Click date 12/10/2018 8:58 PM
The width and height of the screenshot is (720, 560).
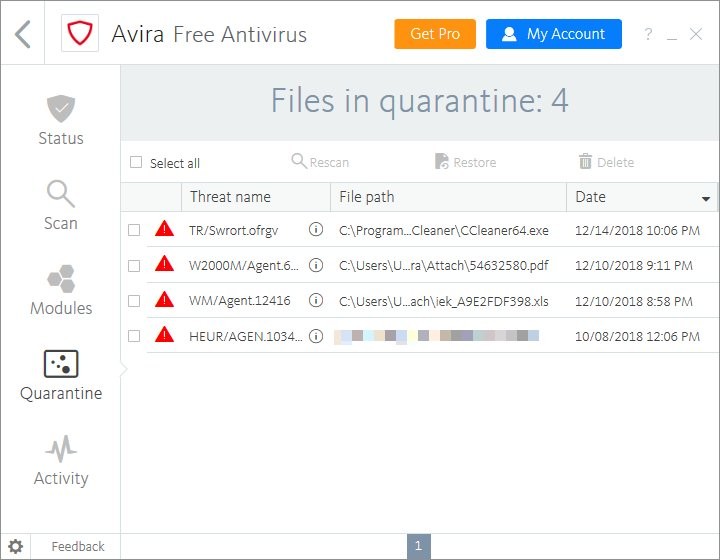point(634,302)
